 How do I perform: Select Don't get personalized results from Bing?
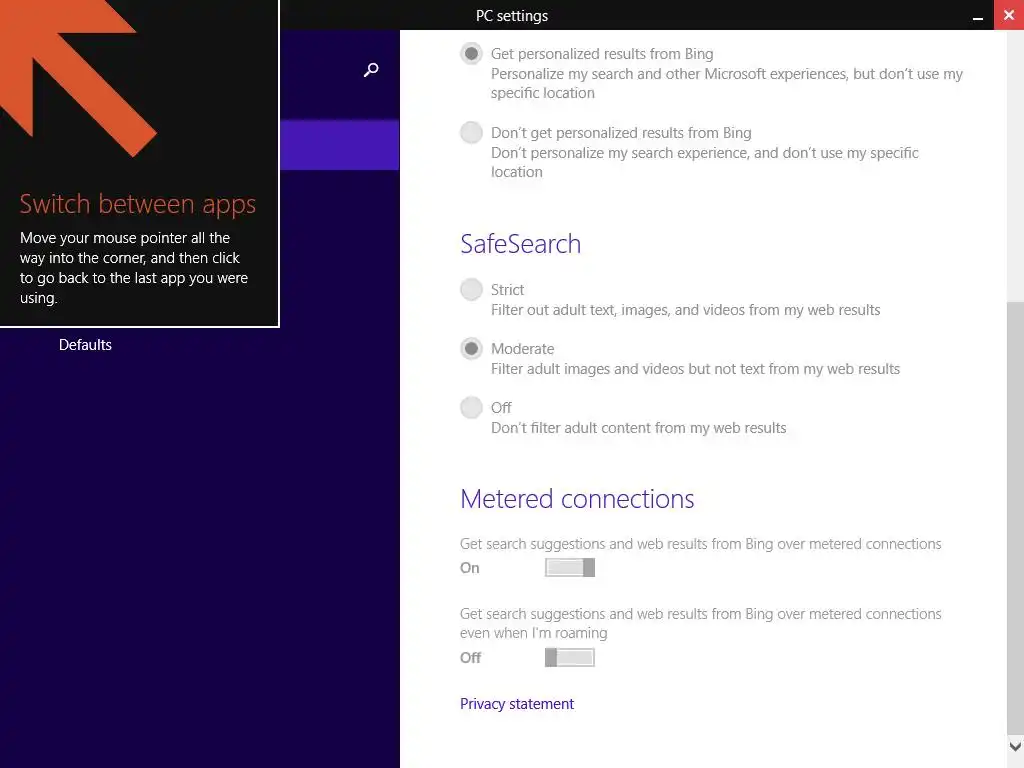[x=471, y=133]
